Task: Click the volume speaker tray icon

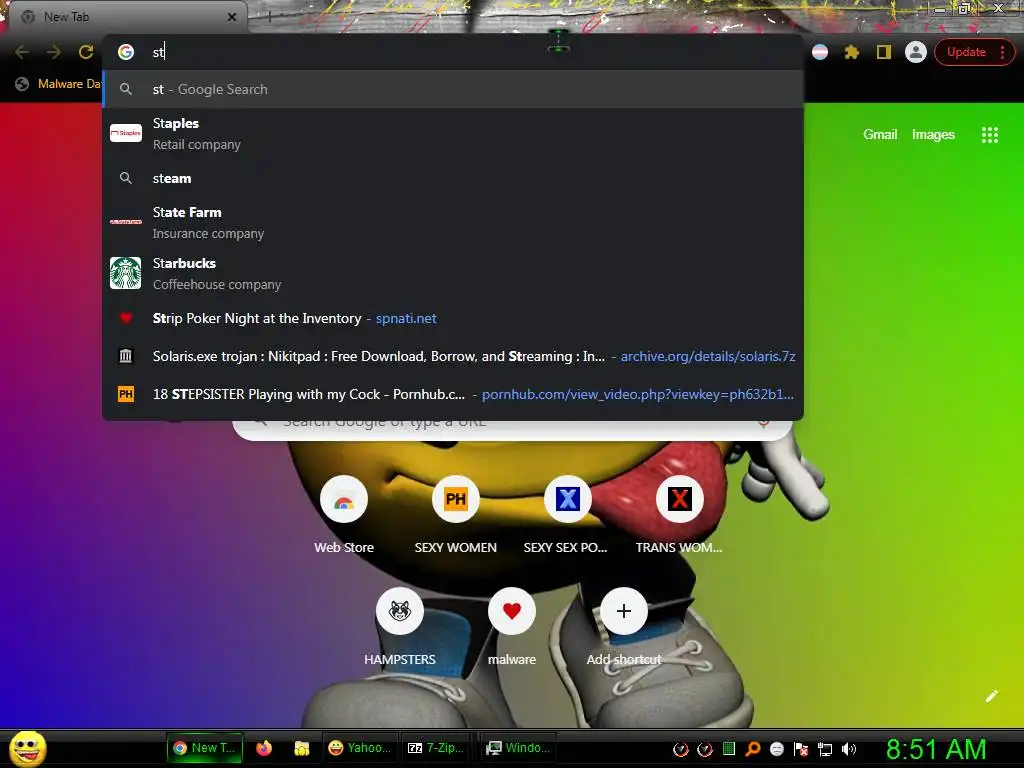Action: point(848,749)
